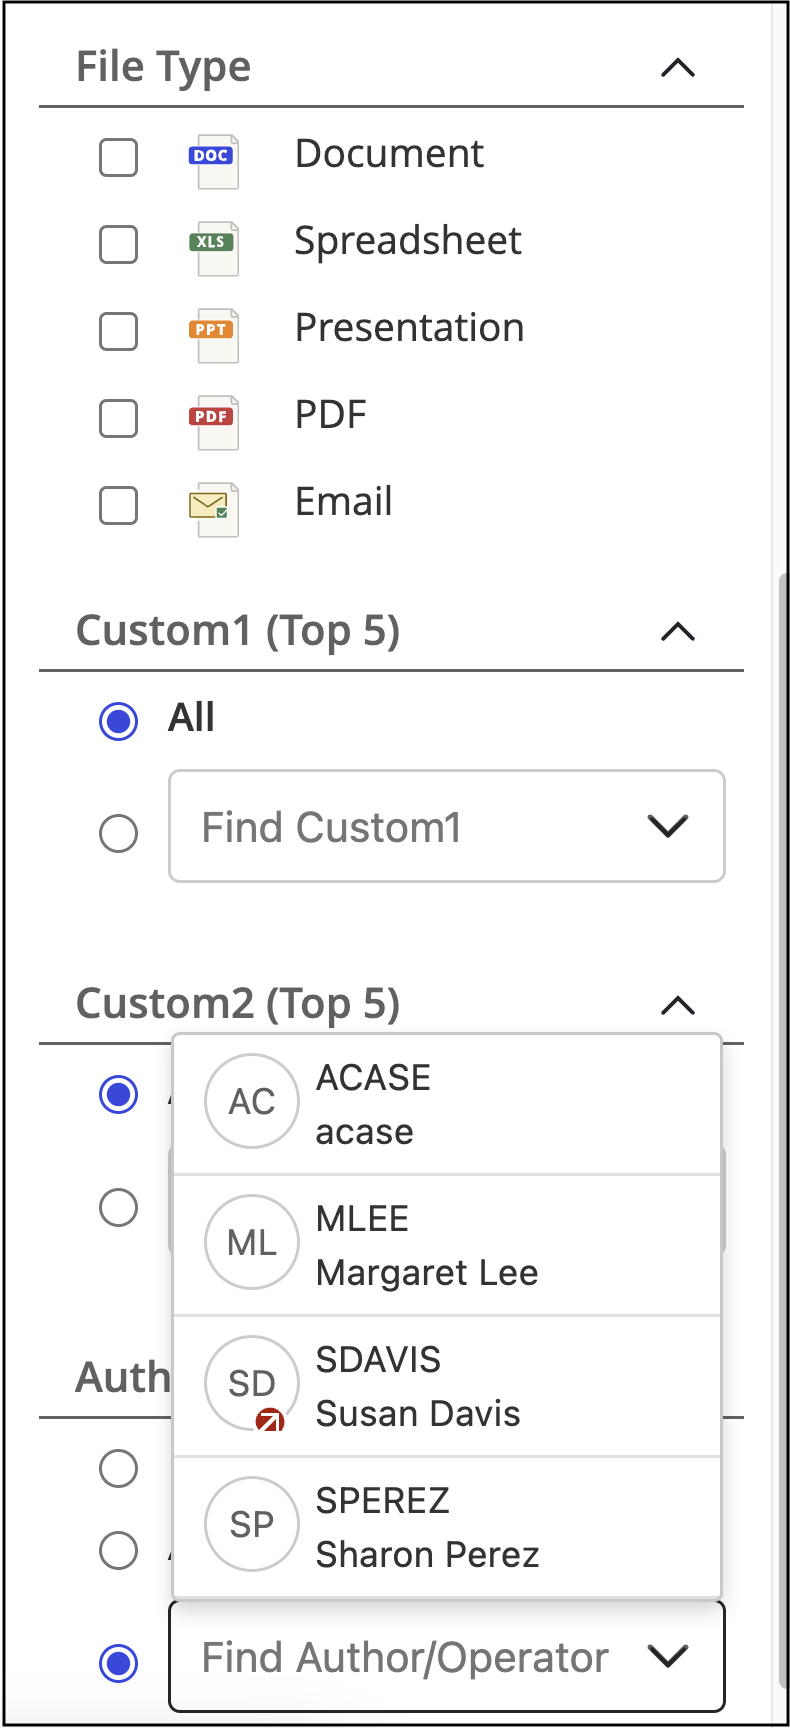Click the Email envelope icon

tap(213, 508)
